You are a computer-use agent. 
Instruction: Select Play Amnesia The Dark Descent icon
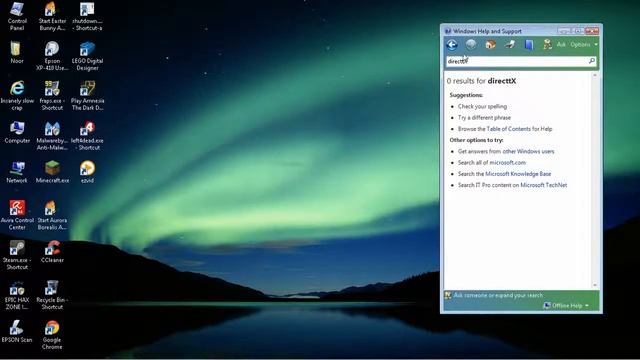[87, 96]
